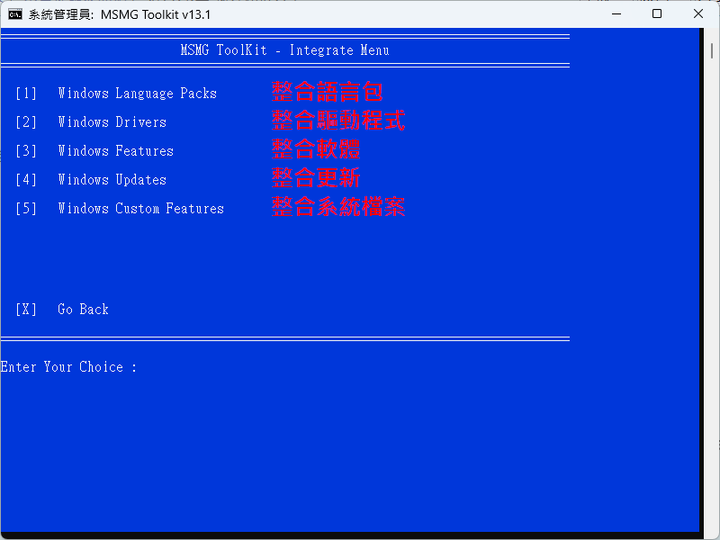Click the [3] option number
Screen dimensions: 720x540
pyautogui.click(x=26, y=151)
